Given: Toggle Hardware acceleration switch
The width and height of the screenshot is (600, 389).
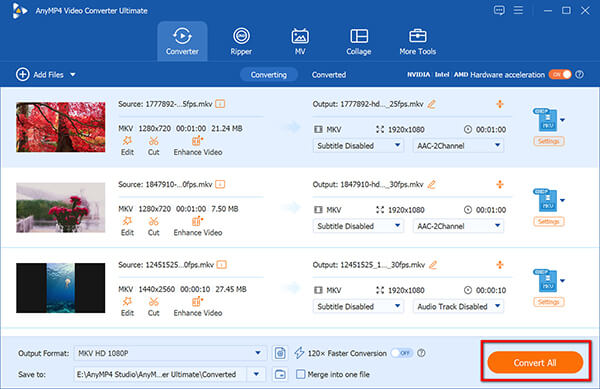Looking at the screenshot, I should (560, 74).
